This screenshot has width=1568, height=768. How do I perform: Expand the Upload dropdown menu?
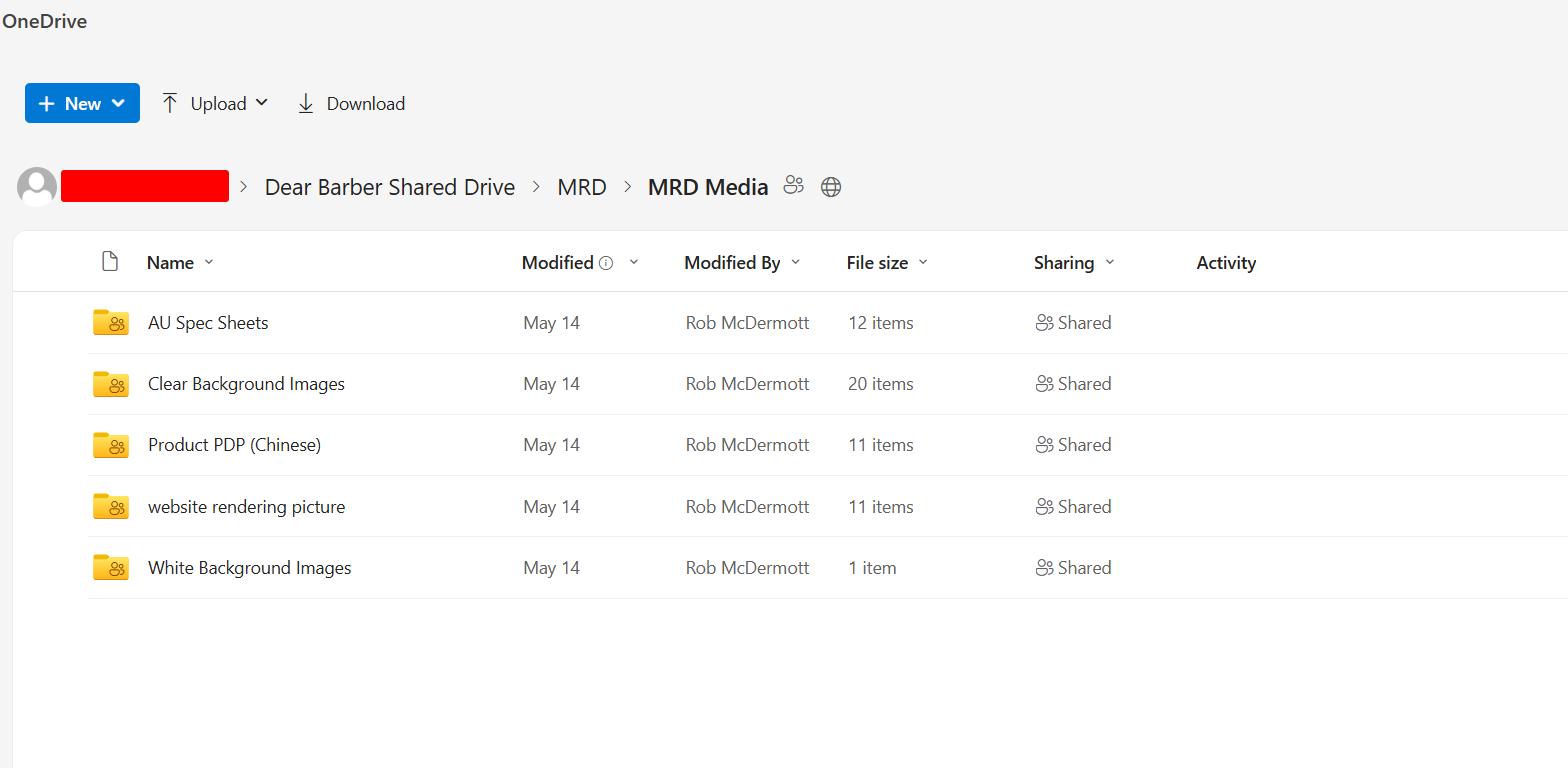point(215,103)
